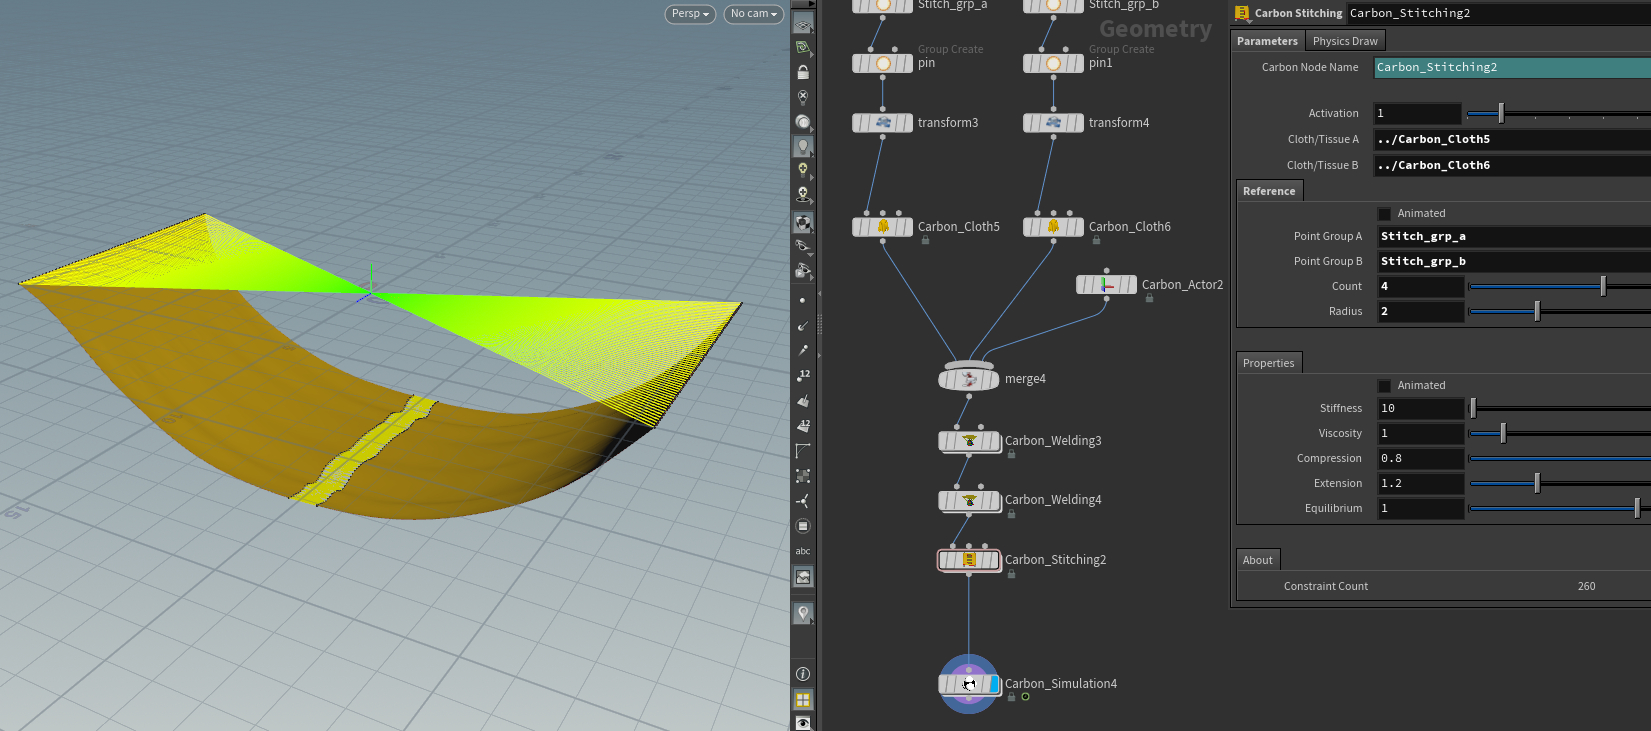This screenshot has height=731, width=1651.
Task: Enable Animated checkbox under Reference
Action: 1384,214
